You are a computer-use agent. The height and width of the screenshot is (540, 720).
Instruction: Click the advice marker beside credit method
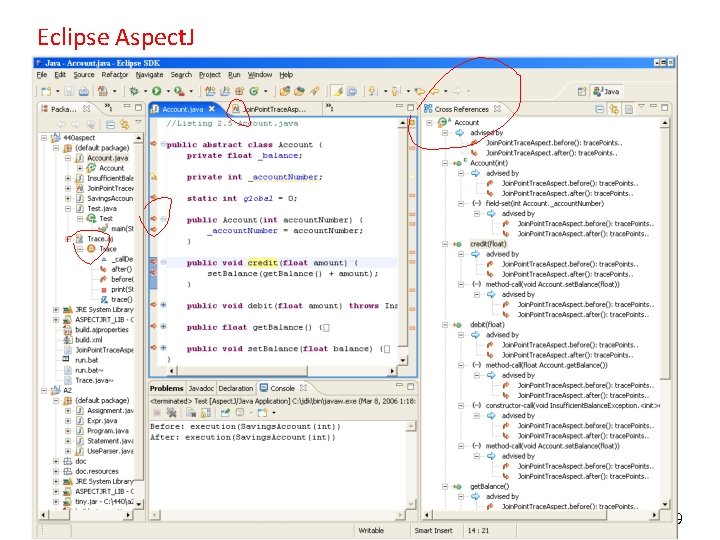click(x=153, y=264)
